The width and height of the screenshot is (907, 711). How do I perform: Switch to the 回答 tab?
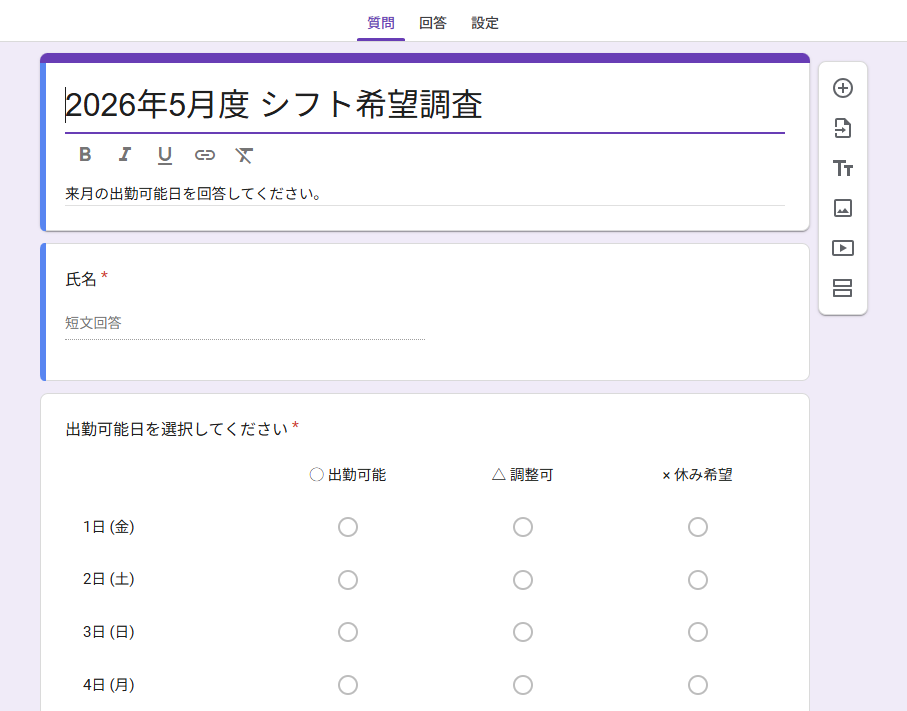[x=433, y=23]
